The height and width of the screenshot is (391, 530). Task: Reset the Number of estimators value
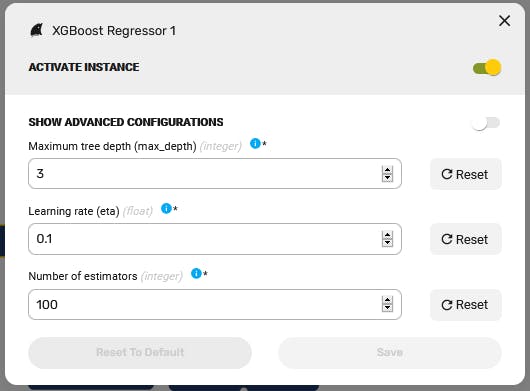click(x=465, y=304)
